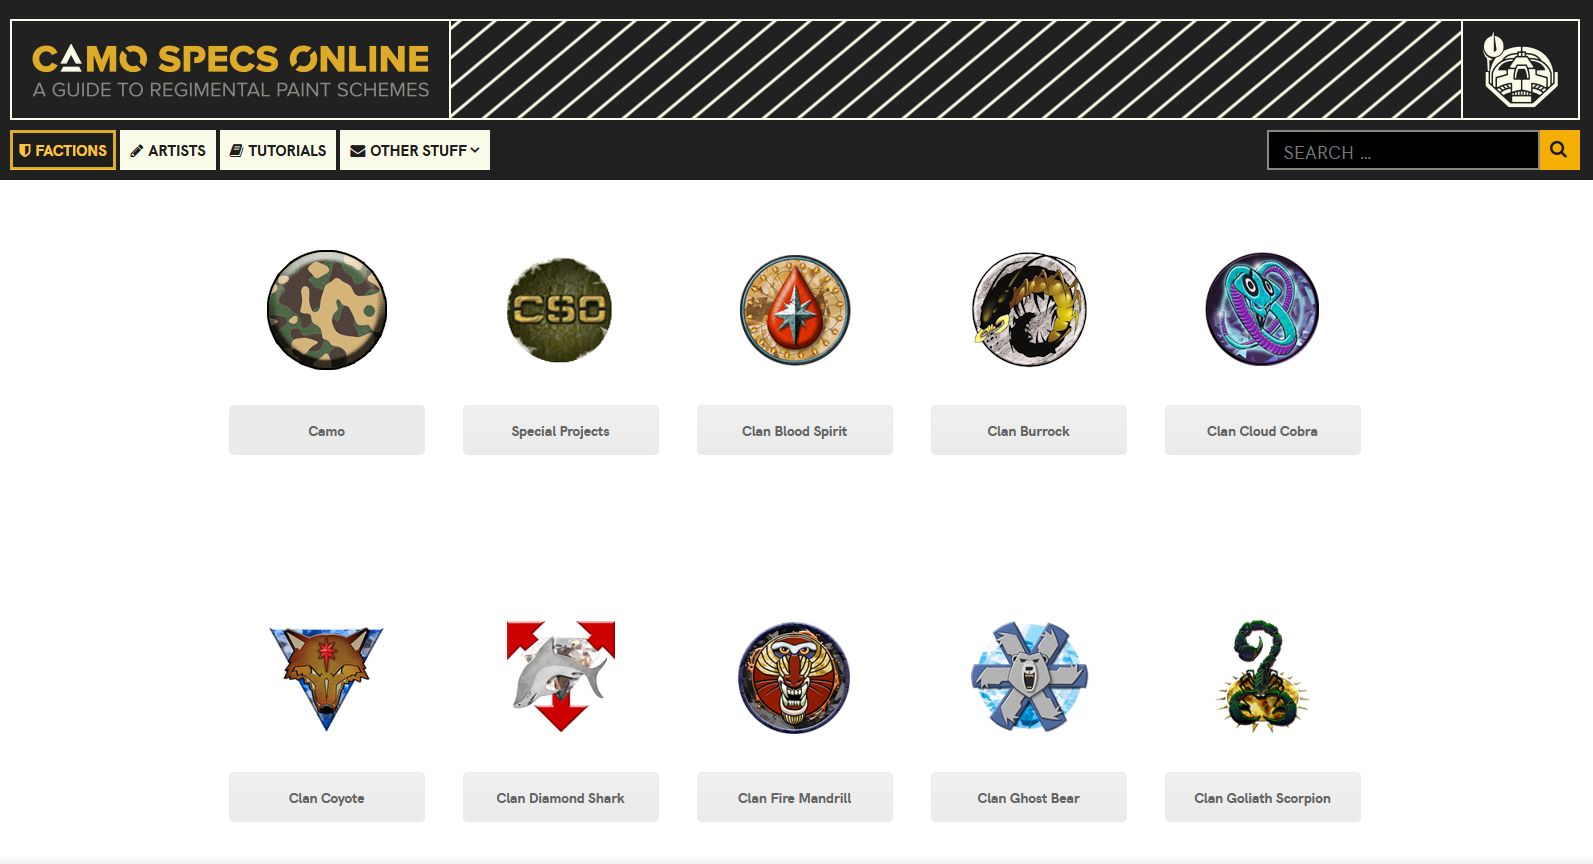Open the Tutorials menu item
The height and width of the screenshot is (864, 1593).
[278, 150]
